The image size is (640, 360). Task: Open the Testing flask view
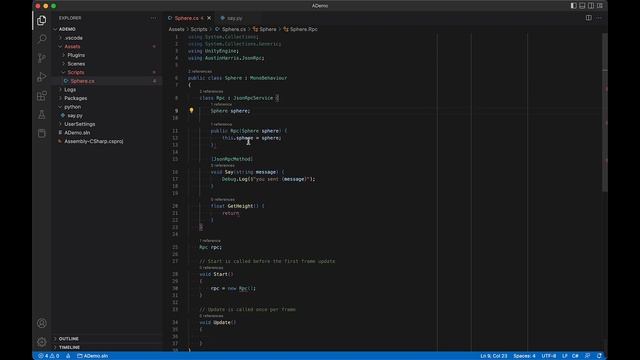(42, 114)
